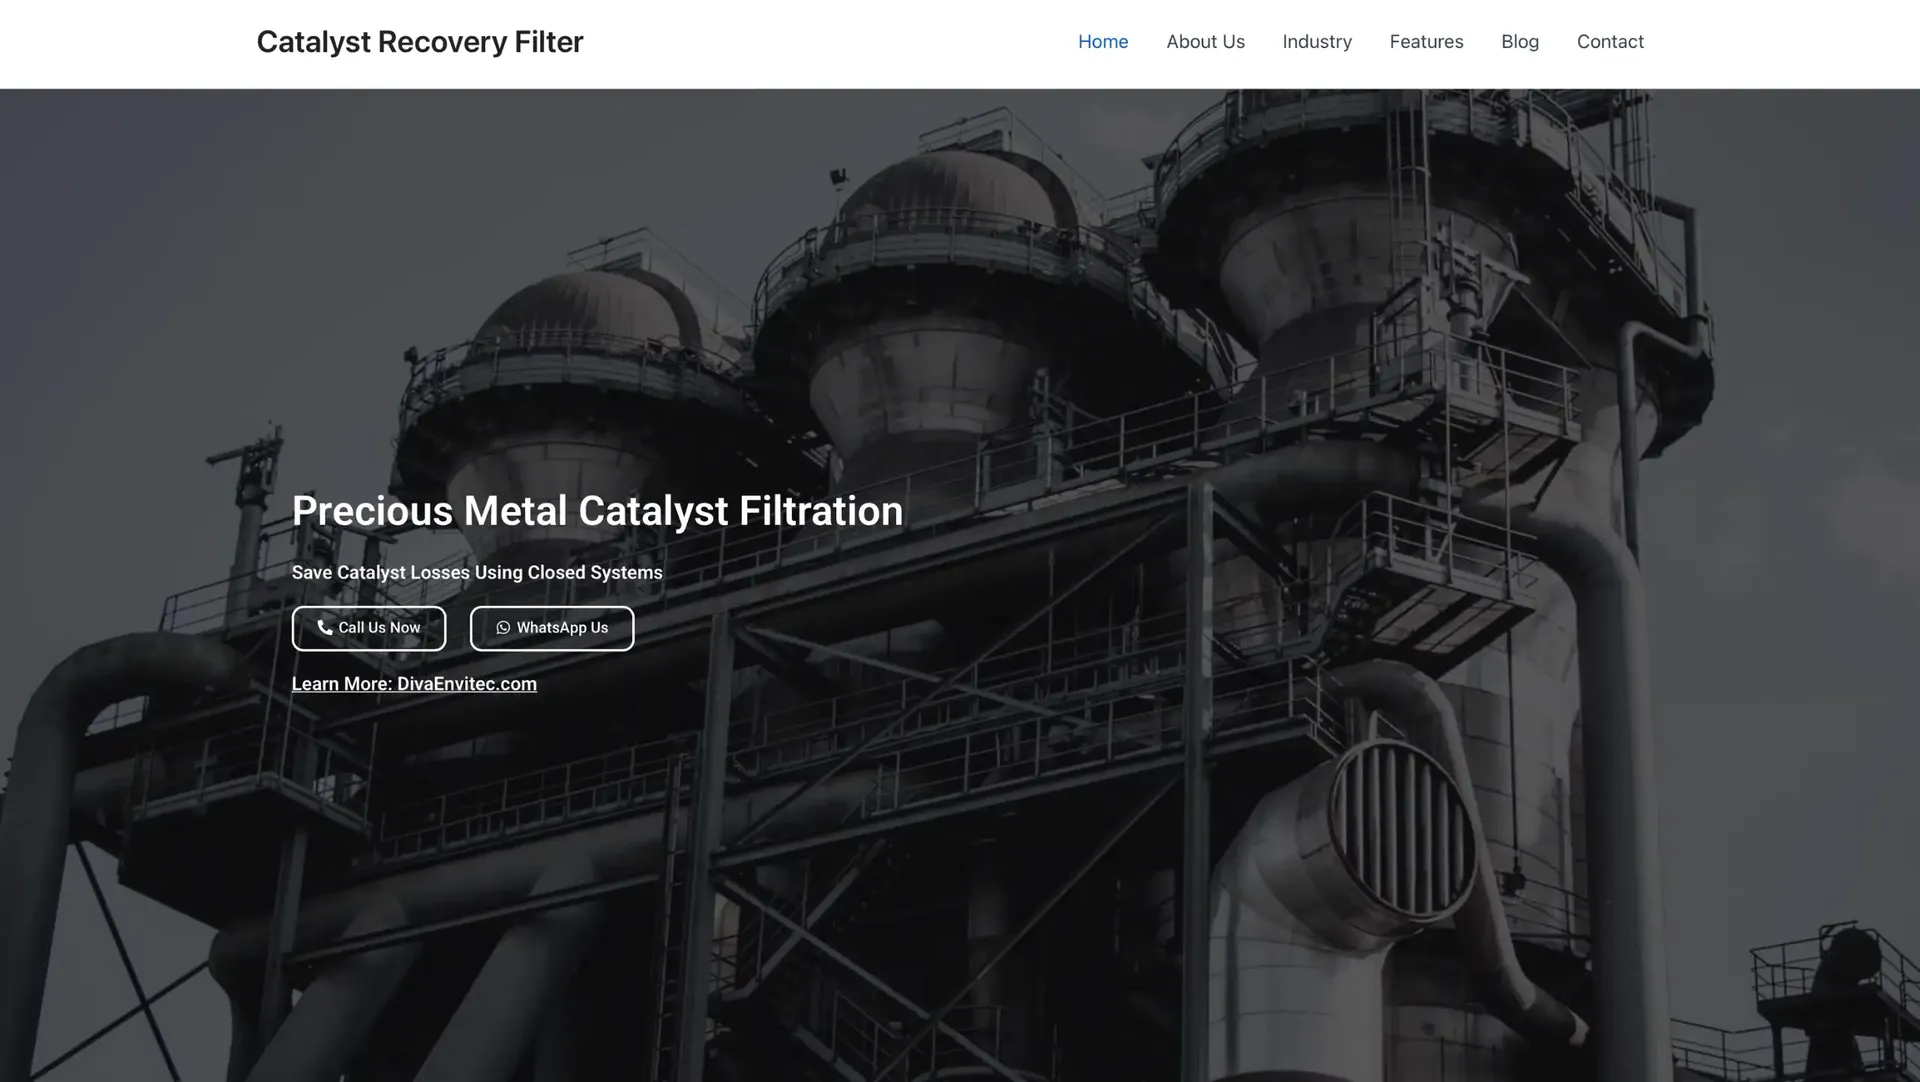Click the Catalyst Recovery Filter site title

click(x=420, y=42)
